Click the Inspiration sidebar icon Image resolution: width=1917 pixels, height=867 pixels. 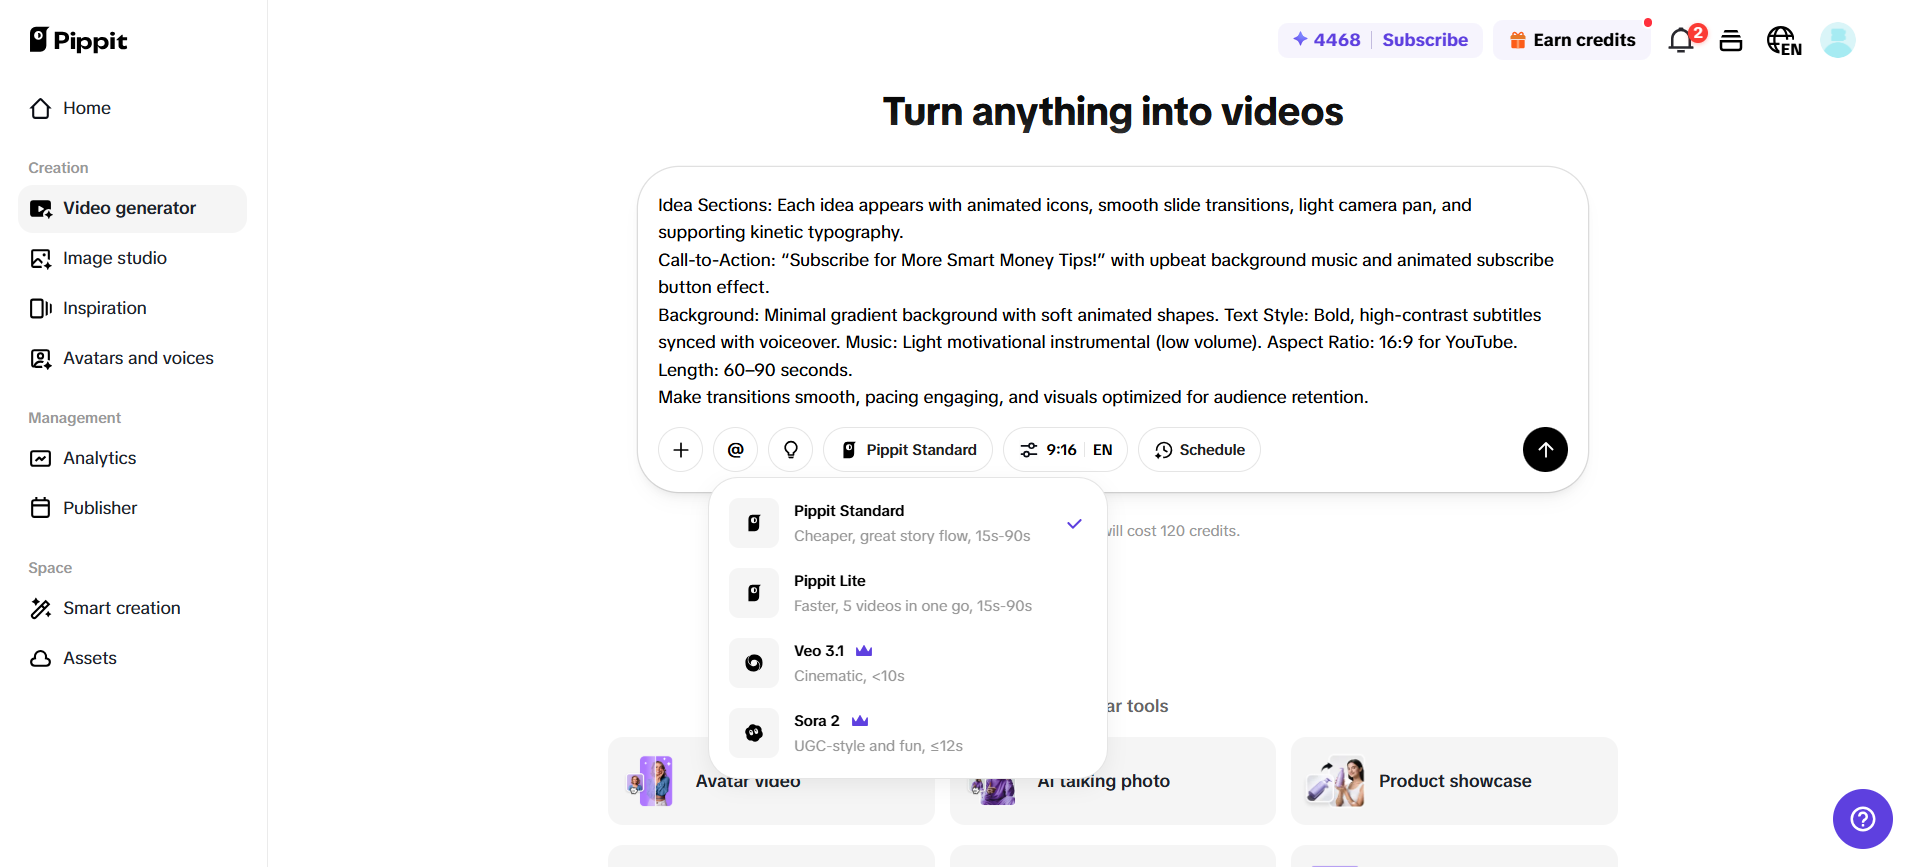(41, 308)
